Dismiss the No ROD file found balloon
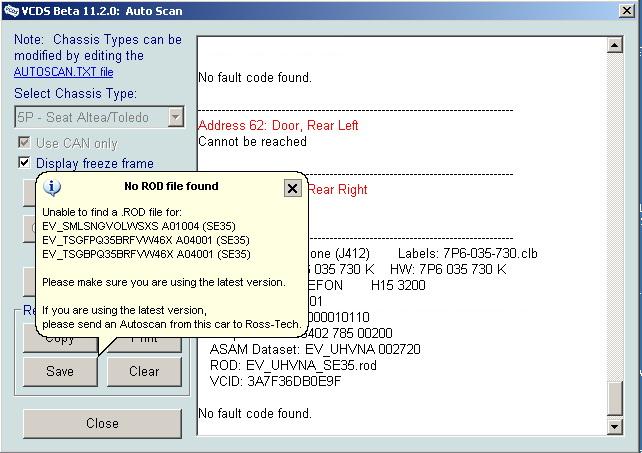 [x=292, y=188]
